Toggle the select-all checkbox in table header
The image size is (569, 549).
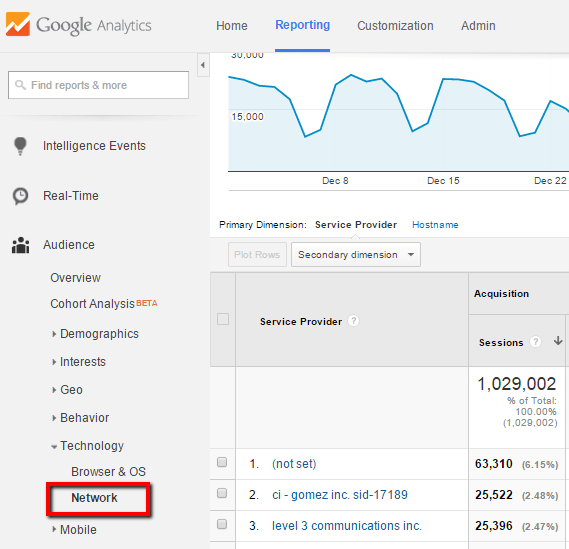tap(223, 319)
